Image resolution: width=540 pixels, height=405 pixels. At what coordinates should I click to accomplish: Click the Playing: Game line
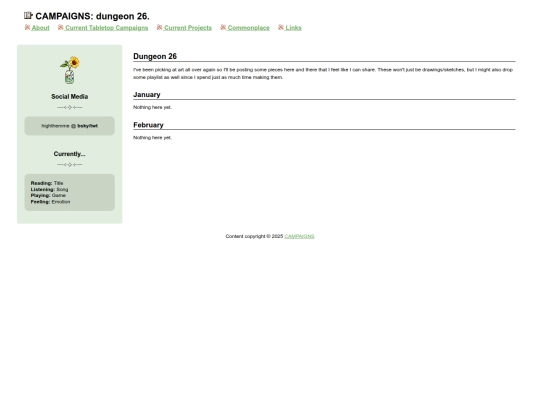[x=48, y=195]
